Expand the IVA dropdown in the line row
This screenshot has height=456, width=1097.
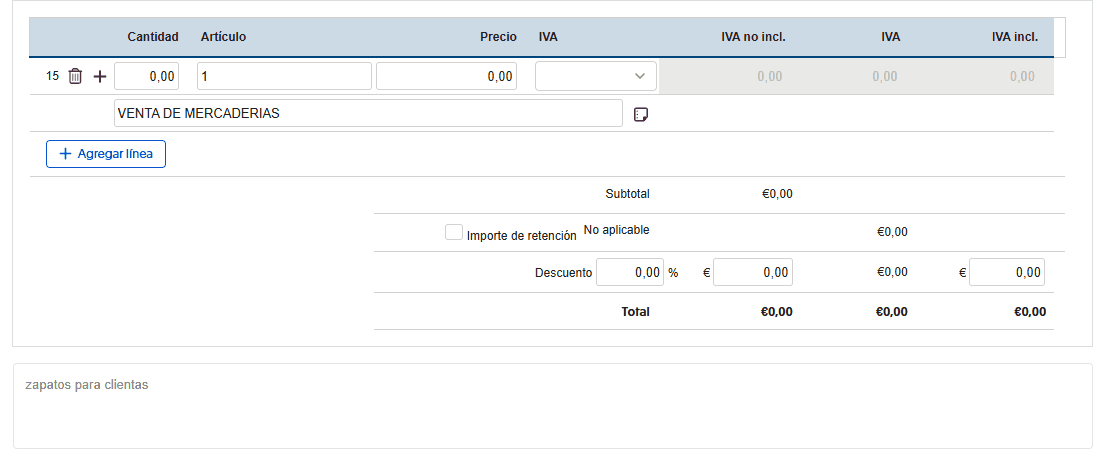pyautogui.click(x=596, y=76)
